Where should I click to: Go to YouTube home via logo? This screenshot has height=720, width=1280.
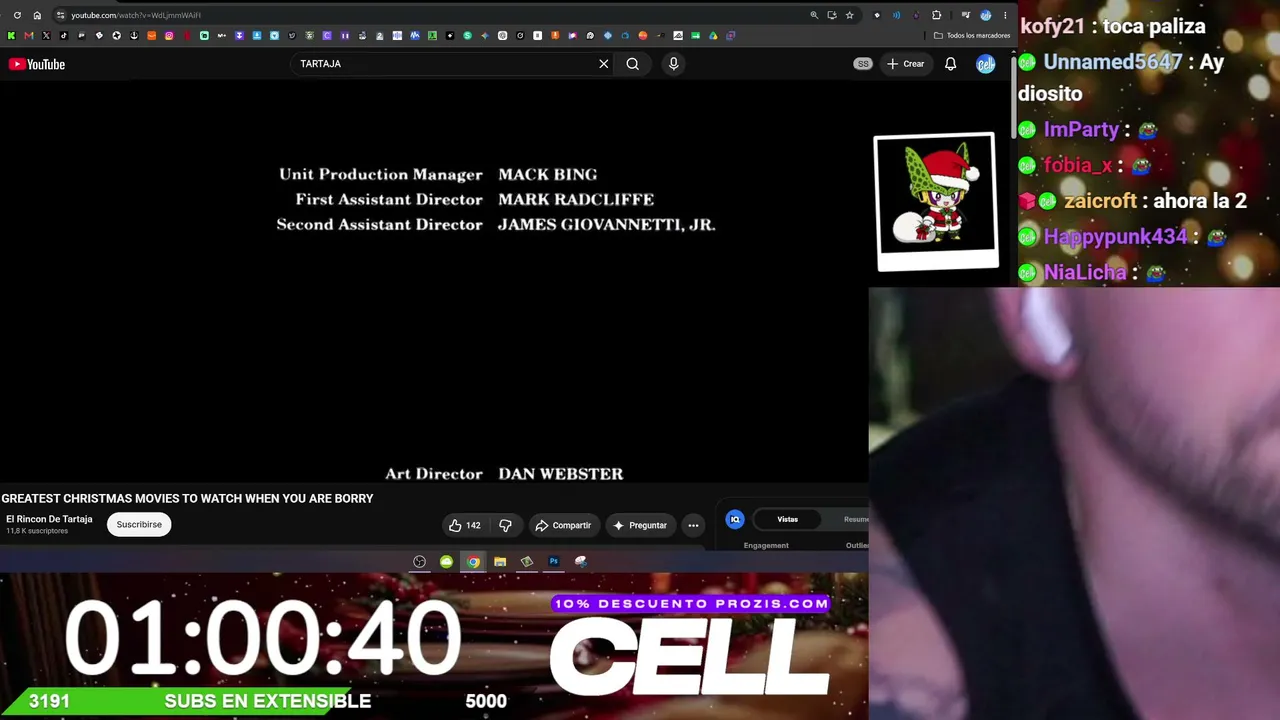37,64
